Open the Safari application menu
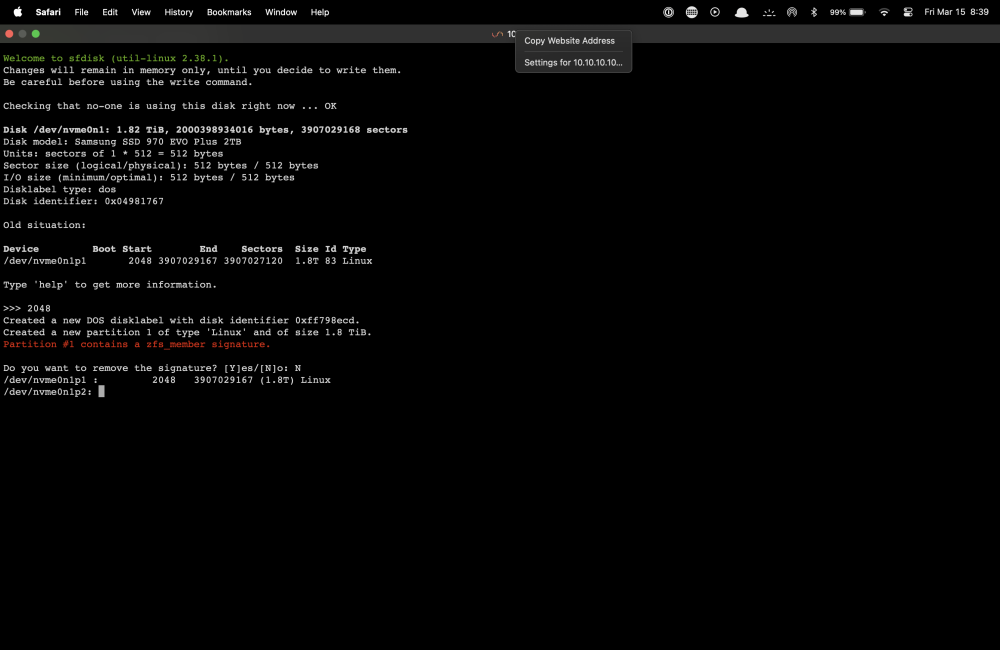The width and height of the screenshot is (1000, 650). [x=48, y=12]
